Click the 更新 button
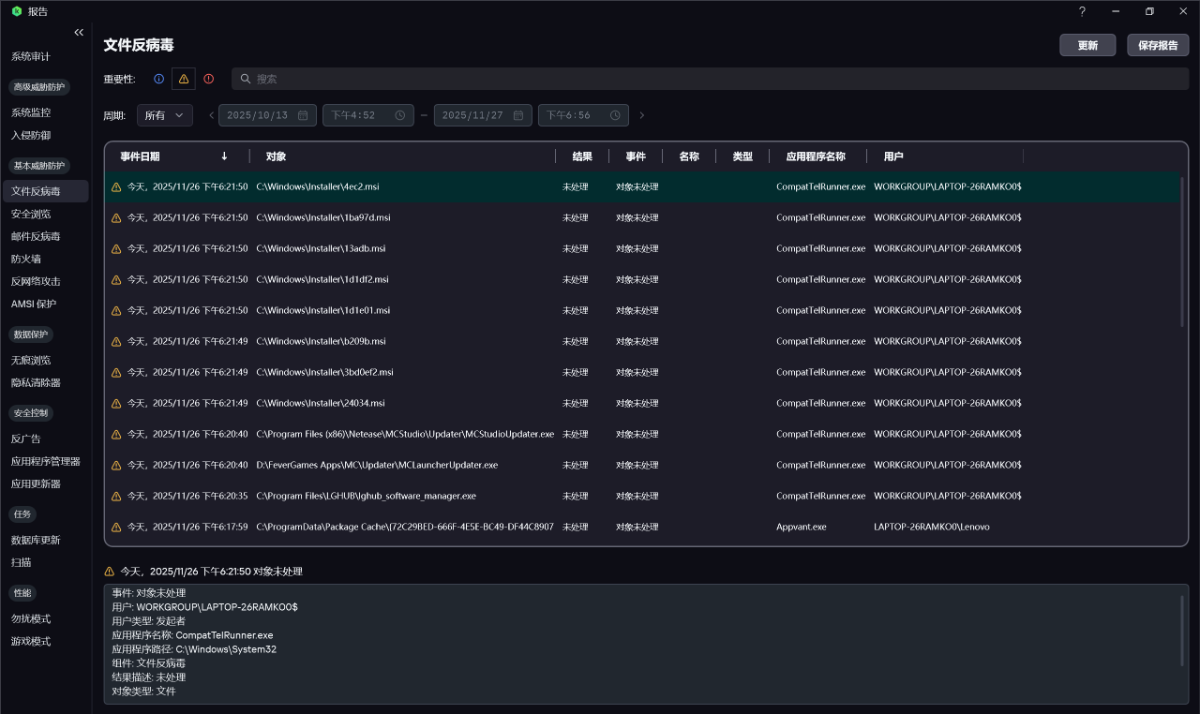The width and height of the screenshot is (1200, 714). click(1087, 46)
